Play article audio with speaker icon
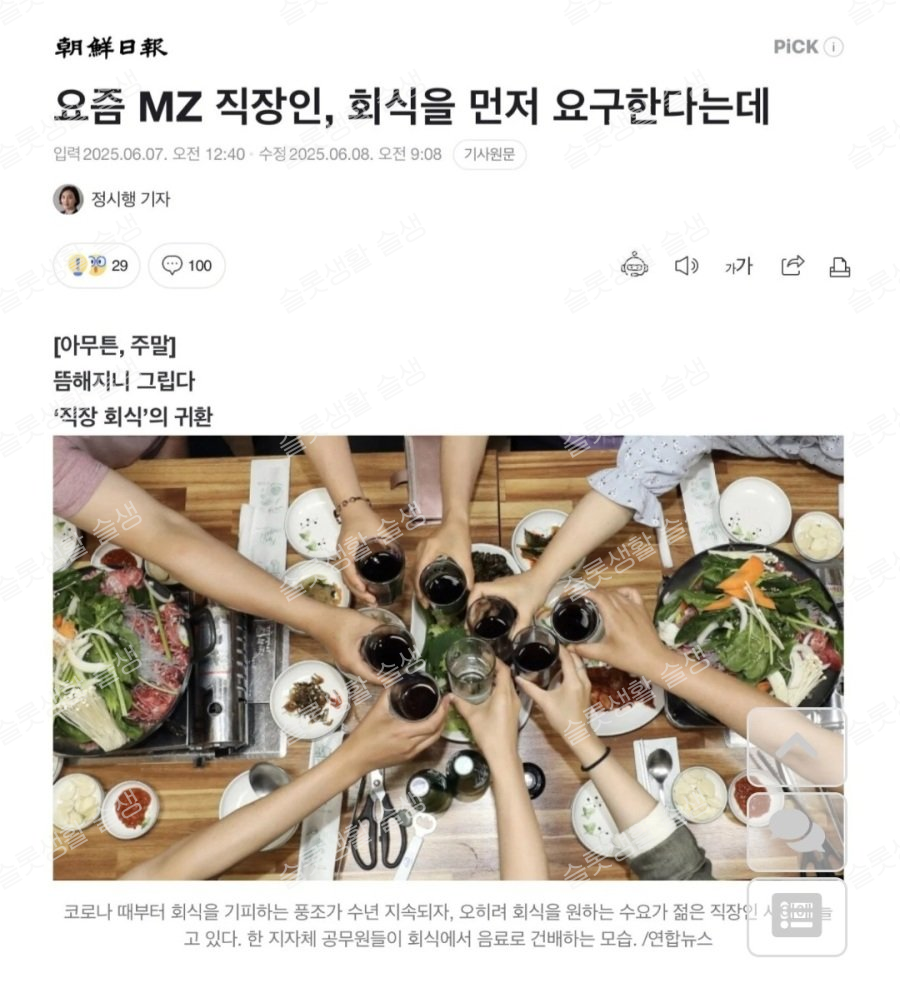The height and width of the screenshot is (993, 900). pyautogui.click(x=686, y=266)
